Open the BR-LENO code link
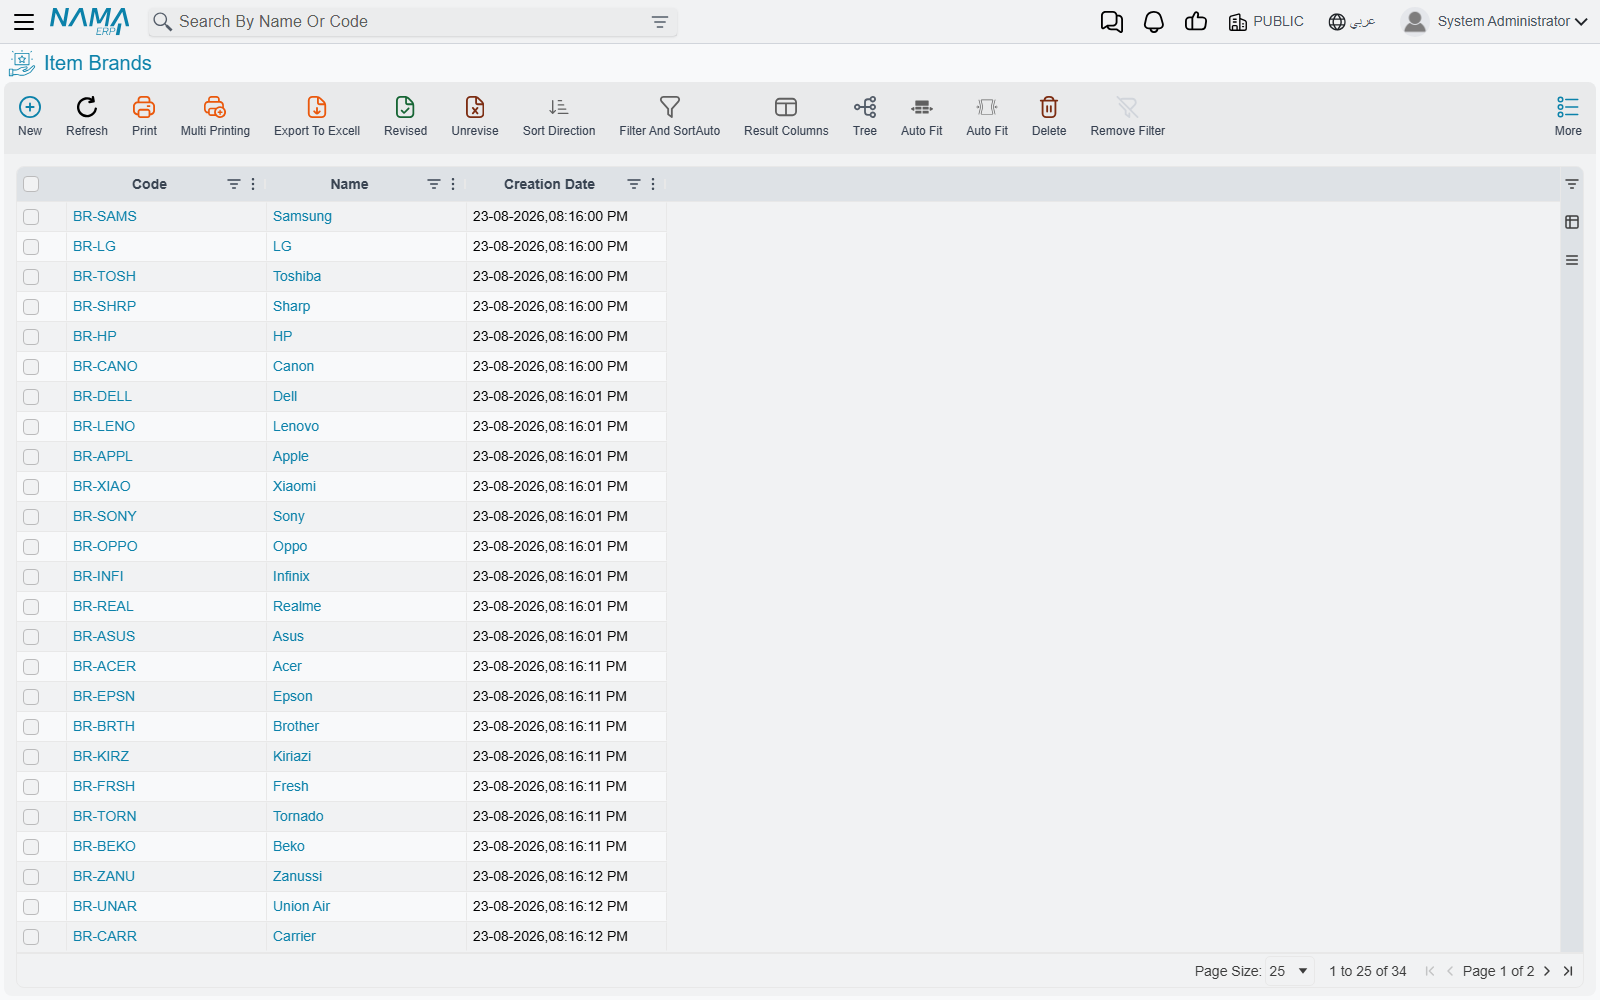 click(x=104, y=426)
